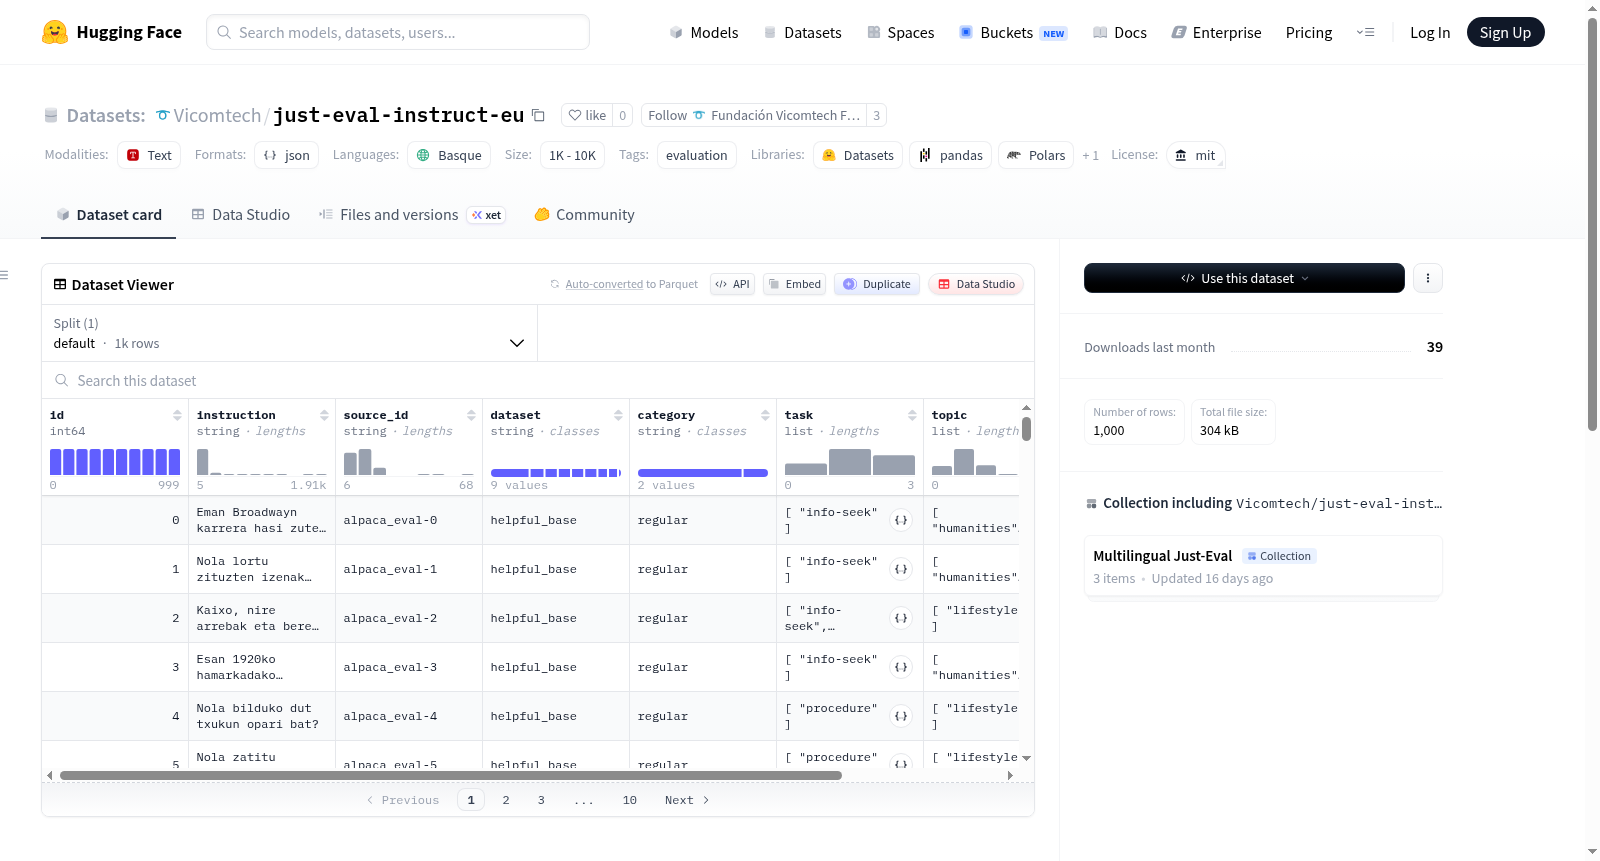Sort the dataset column with its sort arrows
Screen dimensions: 1600x861
[x=618, y=415]
